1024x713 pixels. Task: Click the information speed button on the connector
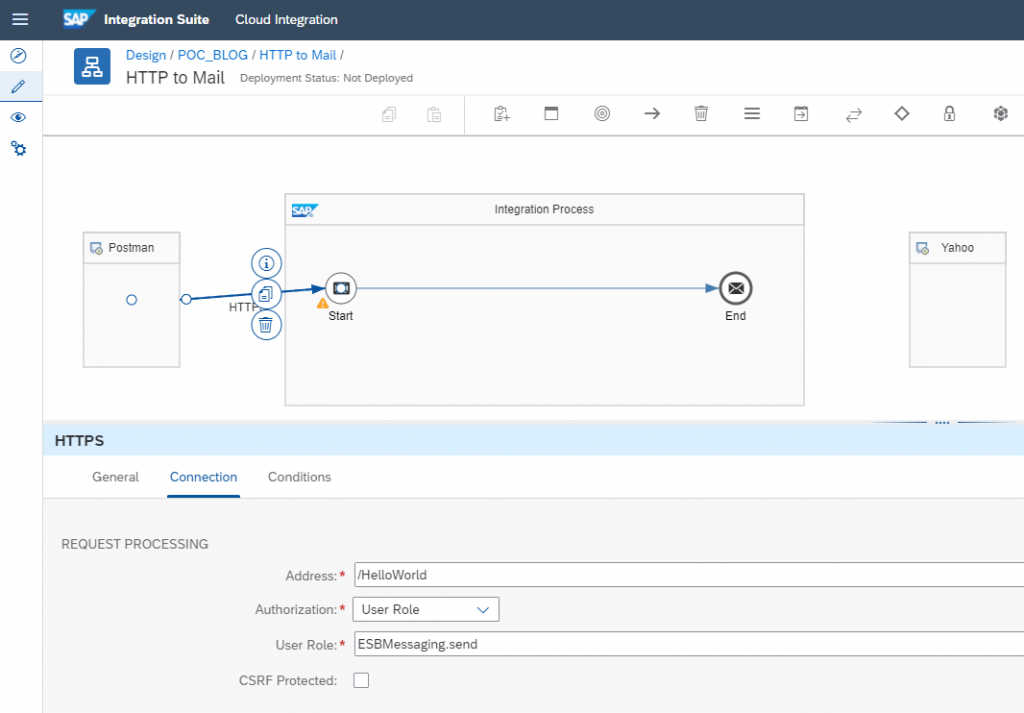click(x=266, y=264)
